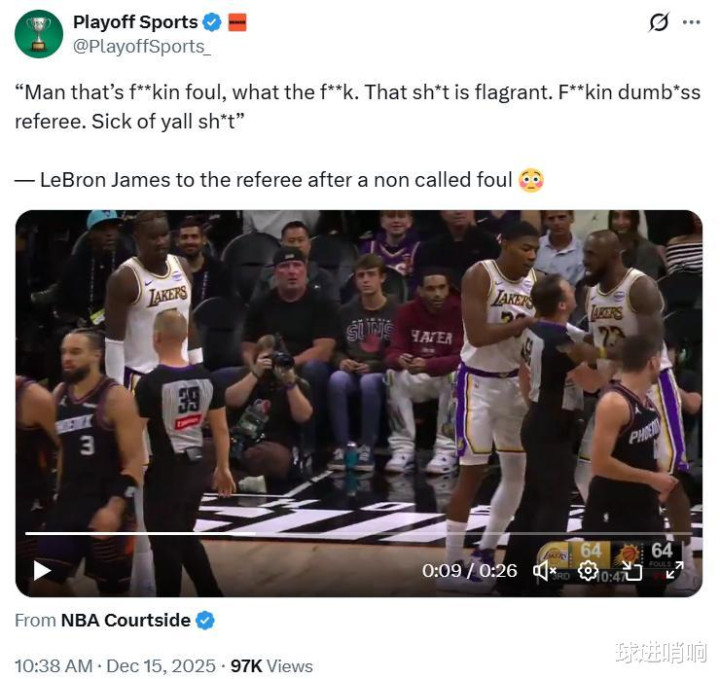Open the Playoff Sports trophy avatar
The width and height of the screenshot is (720, 679).
coord(39,34)
